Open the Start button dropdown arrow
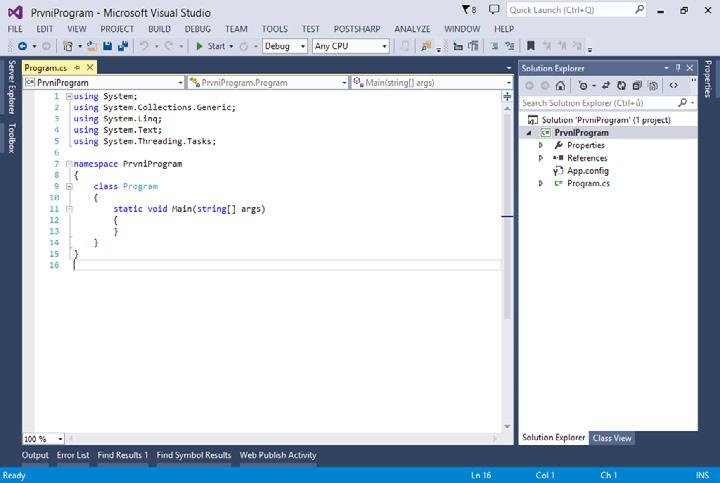The height and width of the screenshot is (483, 720). [x=231, y=46]
